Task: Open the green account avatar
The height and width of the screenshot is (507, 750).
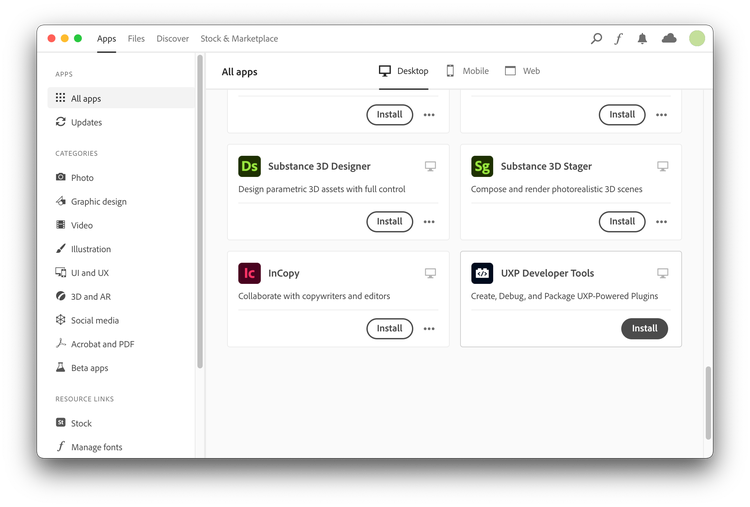Action: pos(697,38)
